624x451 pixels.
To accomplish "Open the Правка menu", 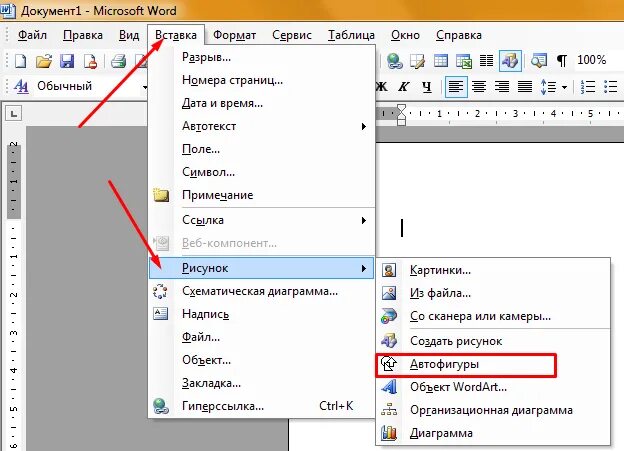I will click(x=83, y=35).
